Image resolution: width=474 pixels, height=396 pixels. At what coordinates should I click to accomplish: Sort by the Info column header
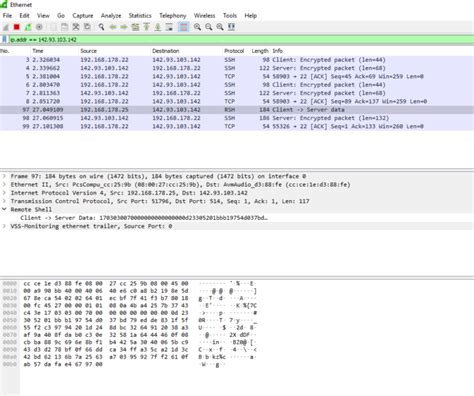[x=278, y=51]
